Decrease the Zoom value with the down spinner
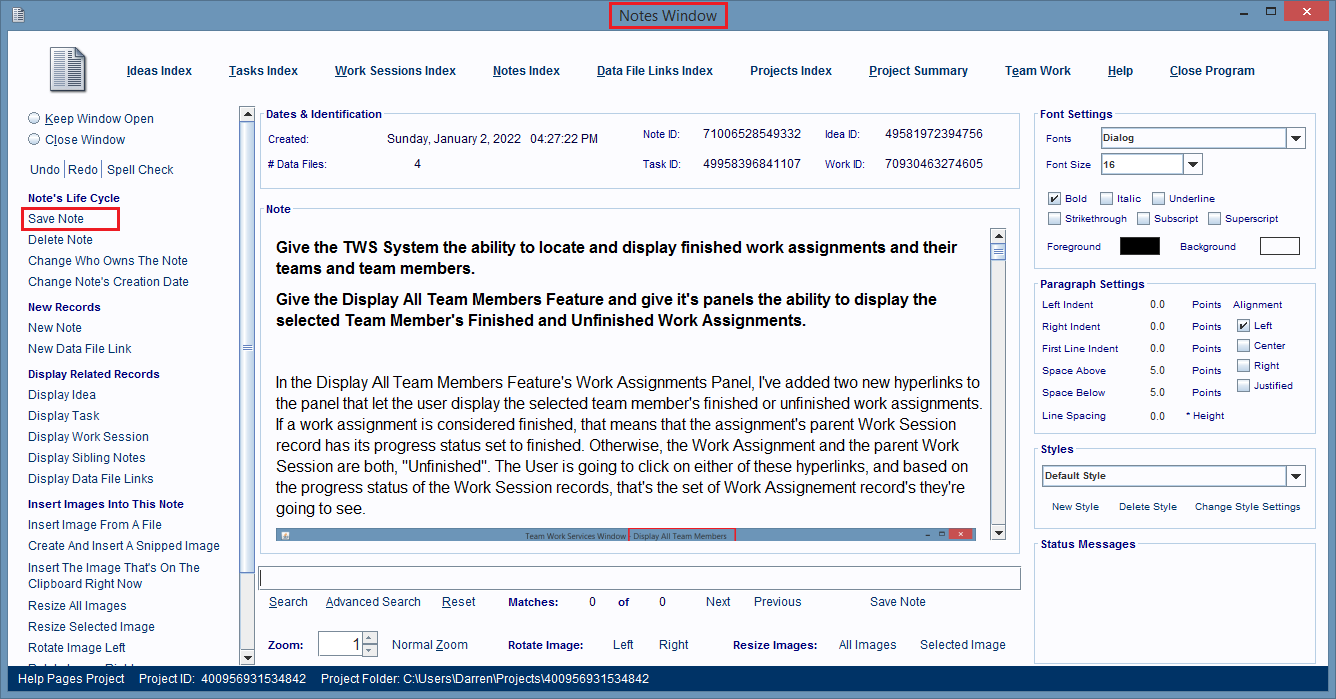The width and height of the screenshot is (1336, 699). tap(369, 650)
